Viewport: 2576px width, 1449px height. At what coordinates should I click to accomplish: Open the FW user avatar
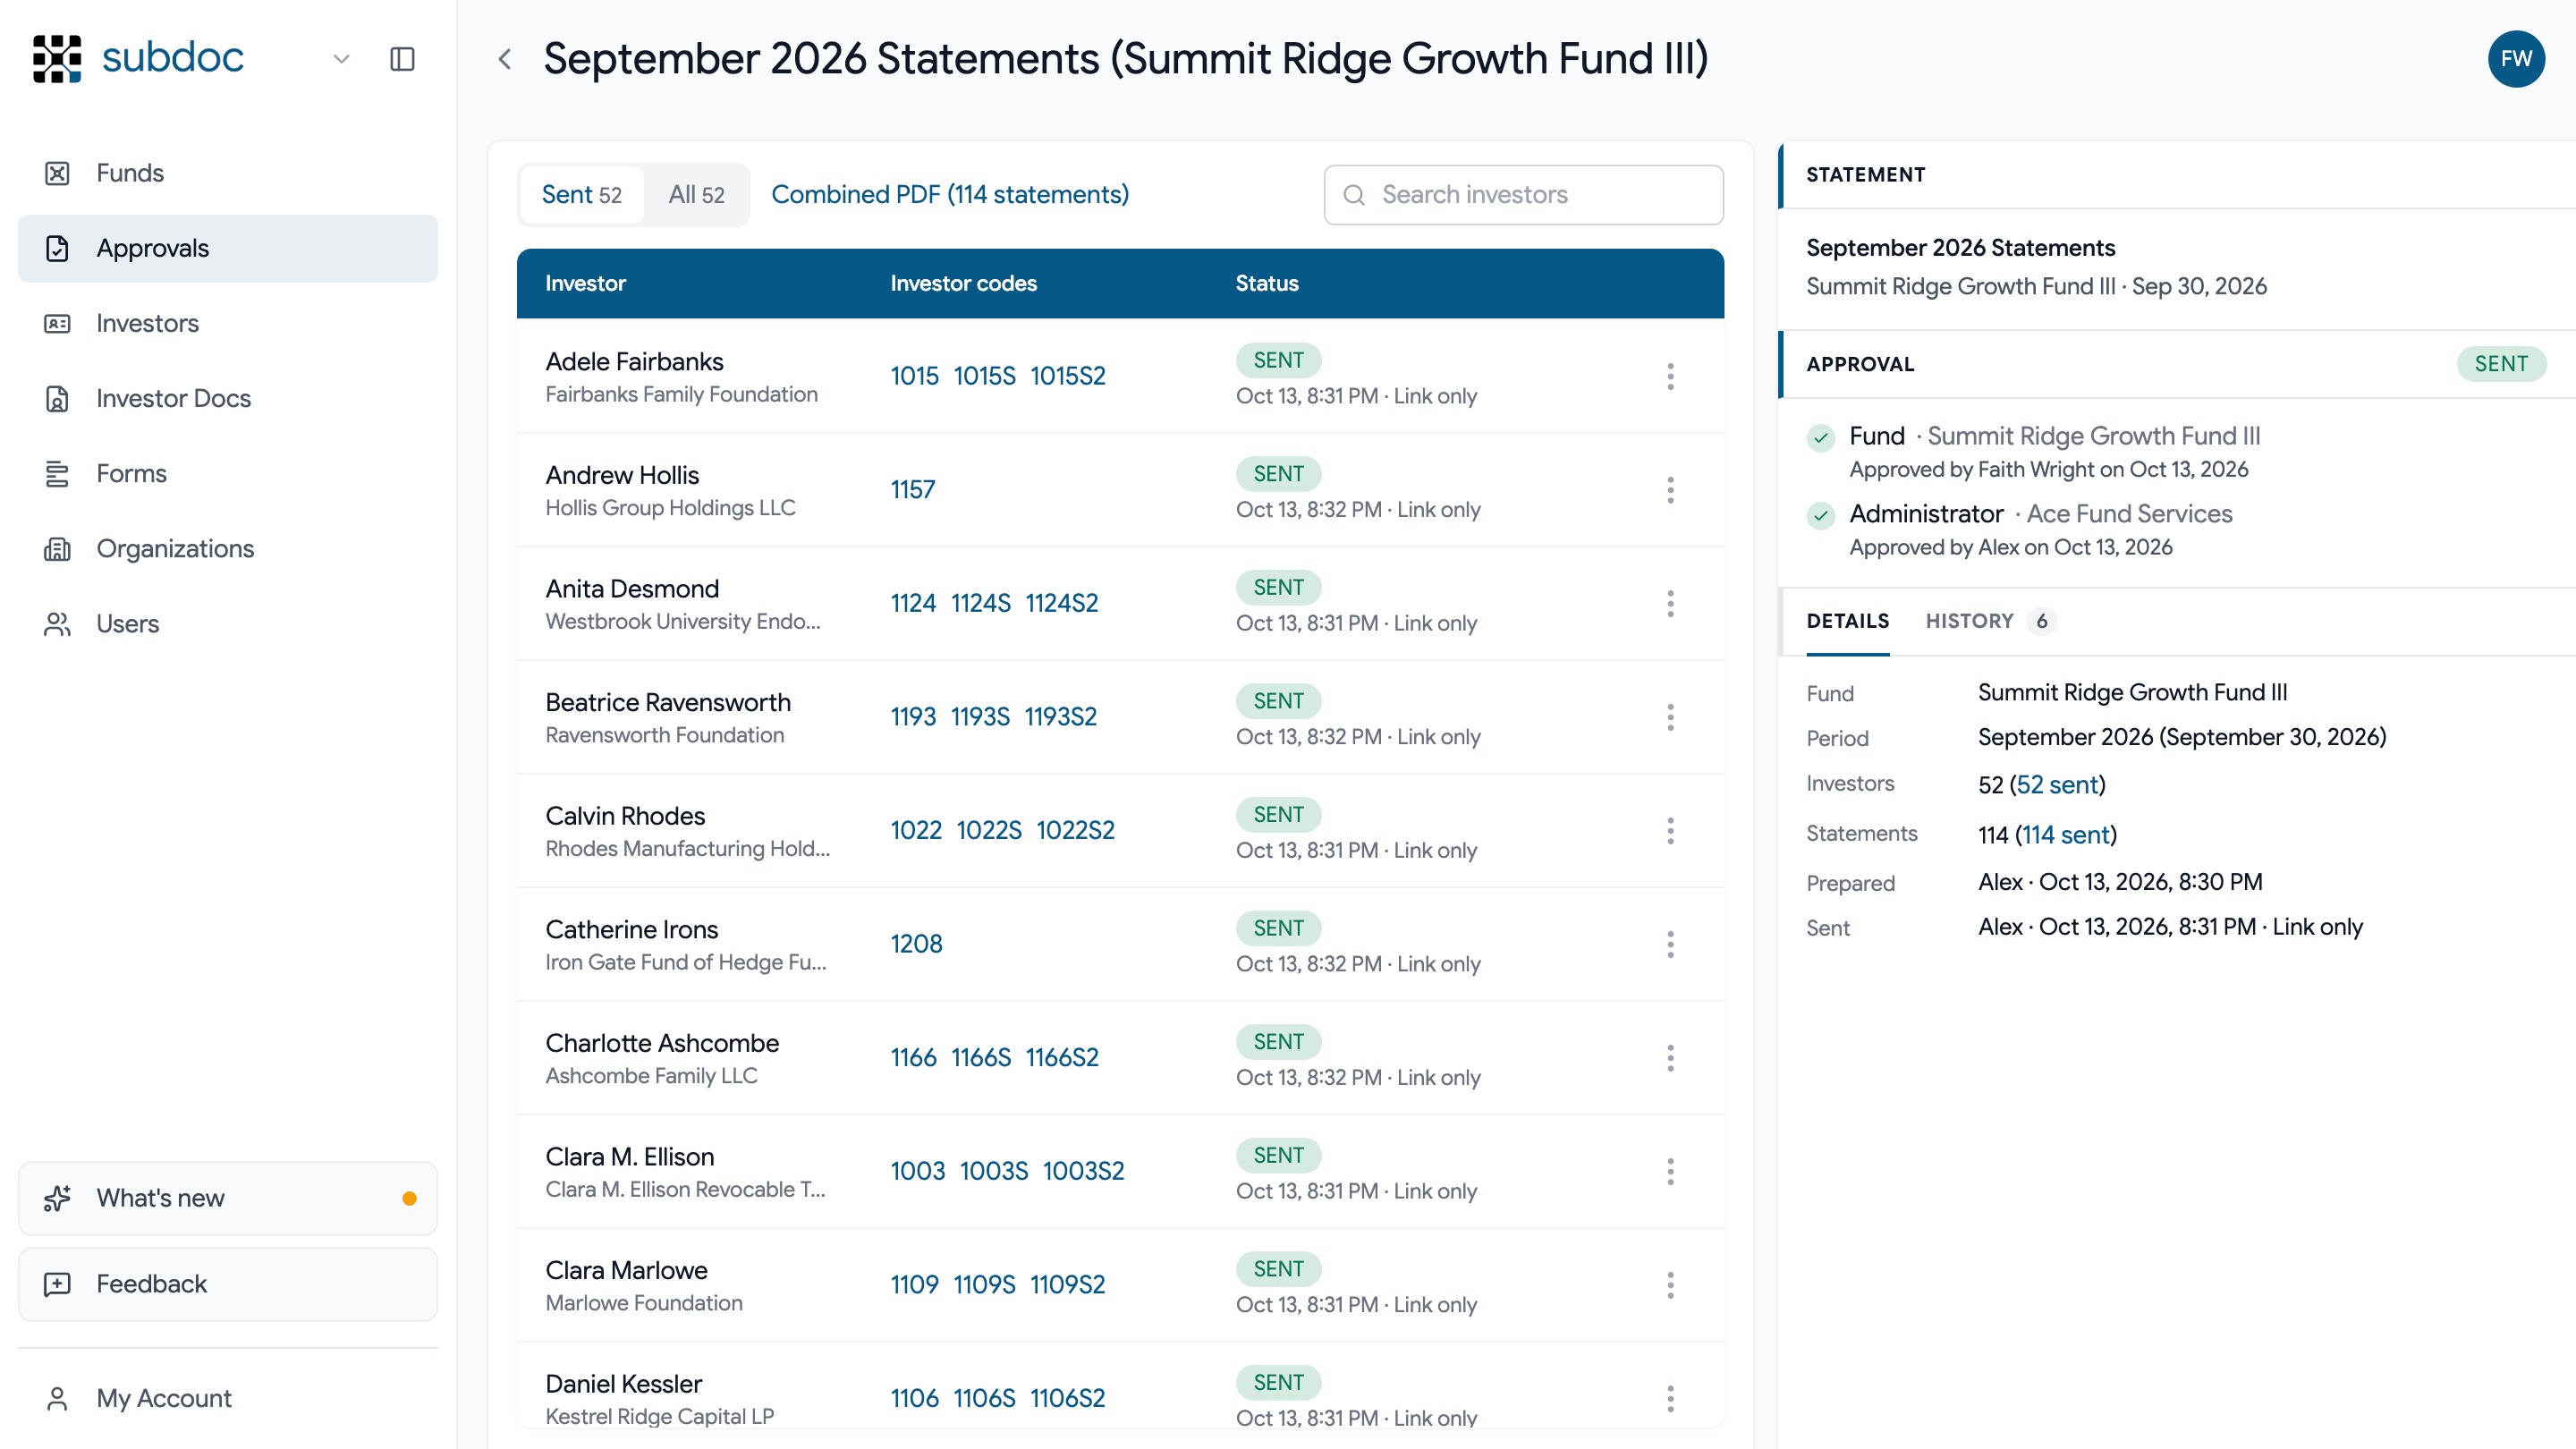coord(2516,59)
